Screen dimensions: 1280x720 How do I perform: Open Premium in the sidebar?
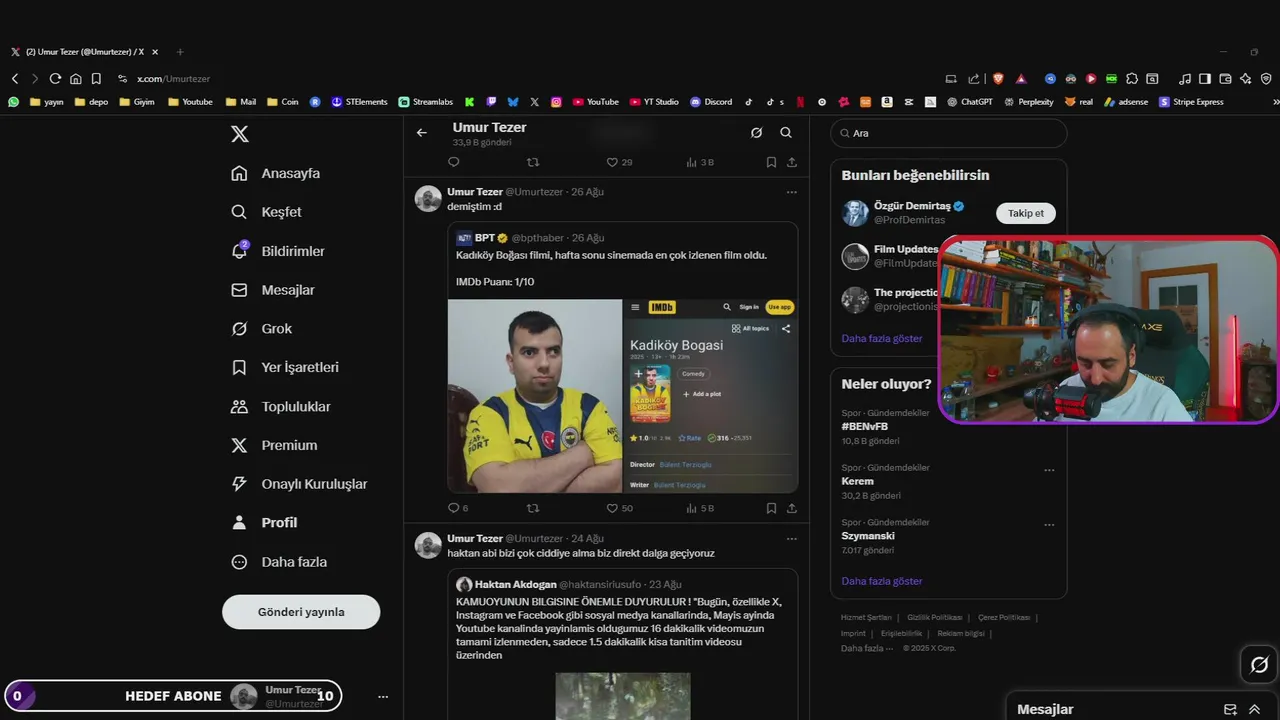coord(274,445)
